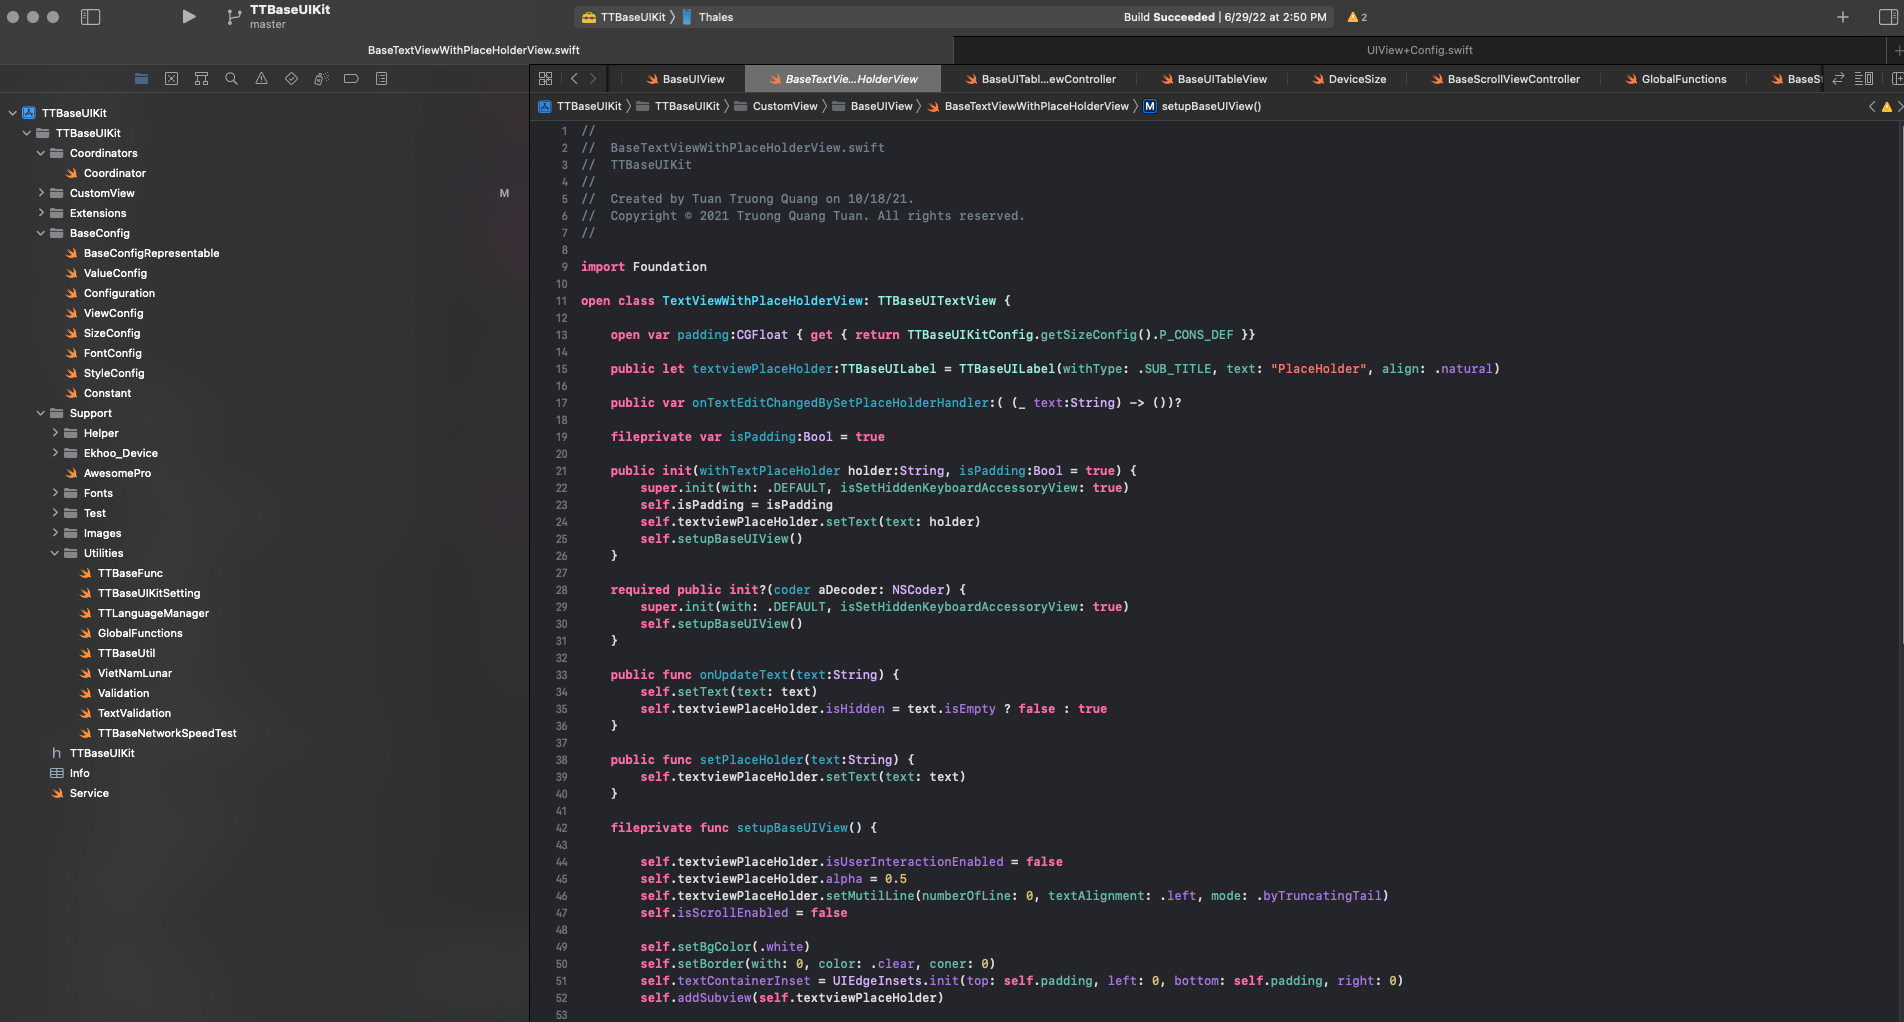The image size is (1904, 1022).
Task: Toggle the inspector panel on the right
Action: [1888, 17]
